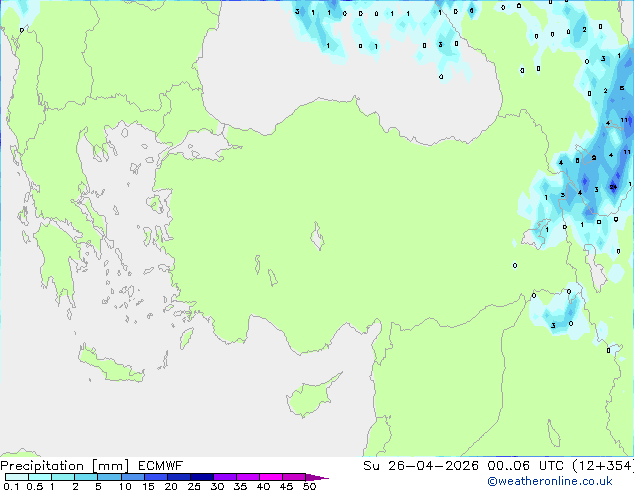This screenshot has width=634, height=490.
Task: Select the 25–30 mm navy swatch
Action: (x=201, y=477)
